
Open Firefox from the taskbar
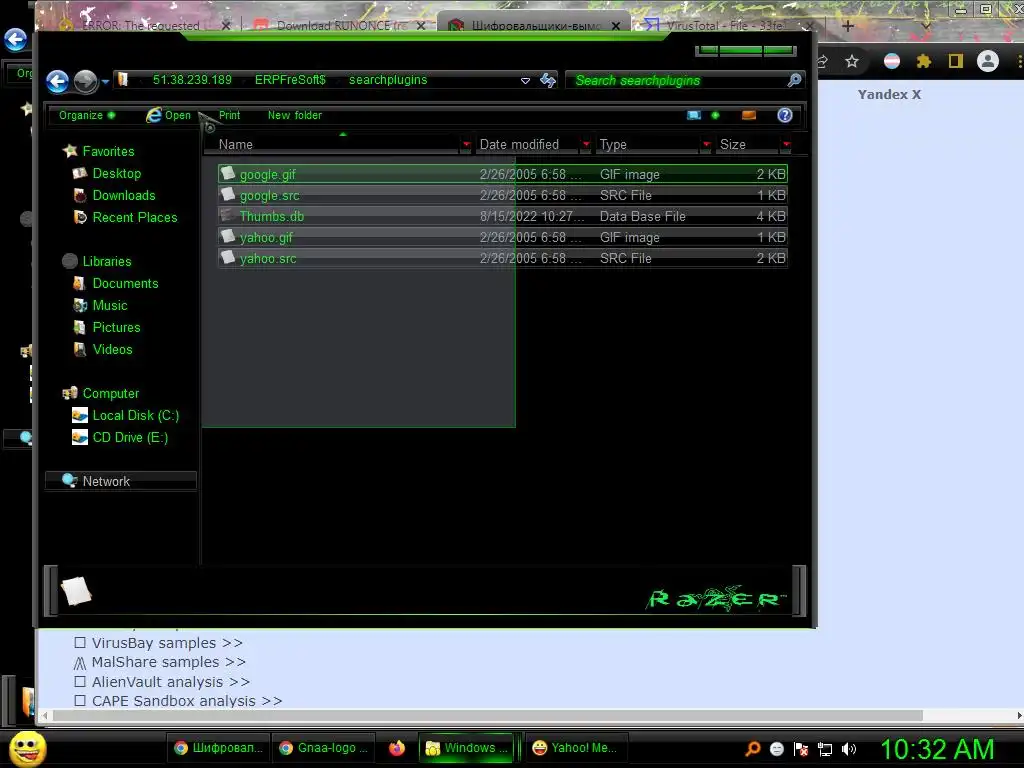coord(396,748)
